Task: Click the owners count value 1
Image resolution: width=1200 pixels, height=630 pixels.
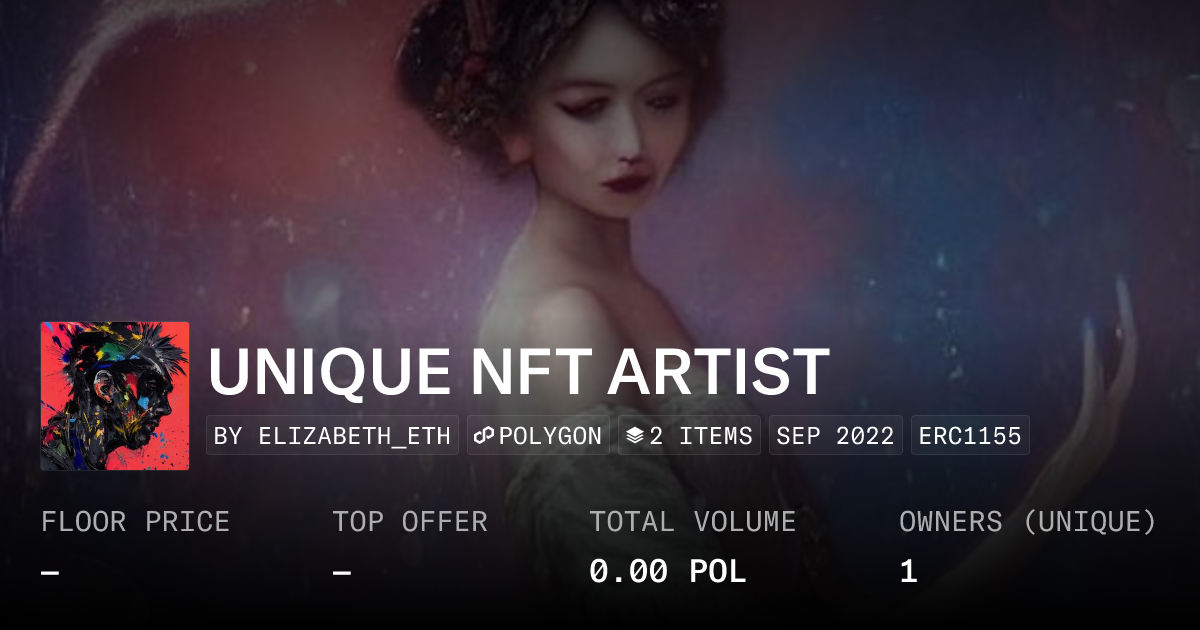Action: click(908, 572)
